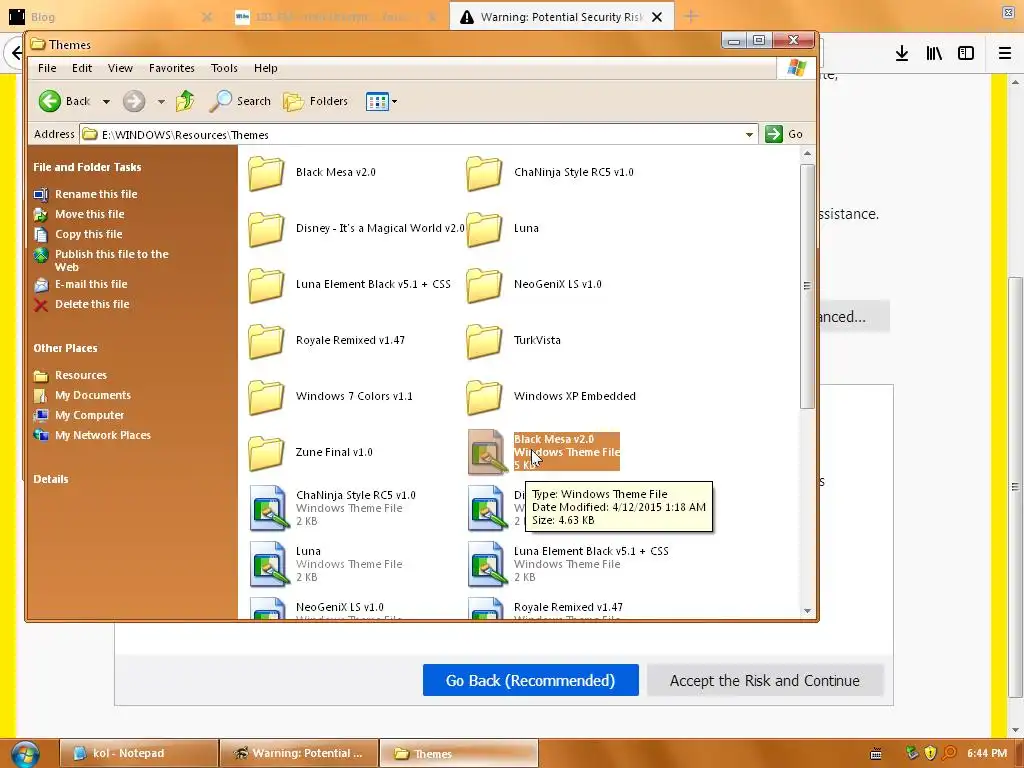Open the View menu

(120, 68)
